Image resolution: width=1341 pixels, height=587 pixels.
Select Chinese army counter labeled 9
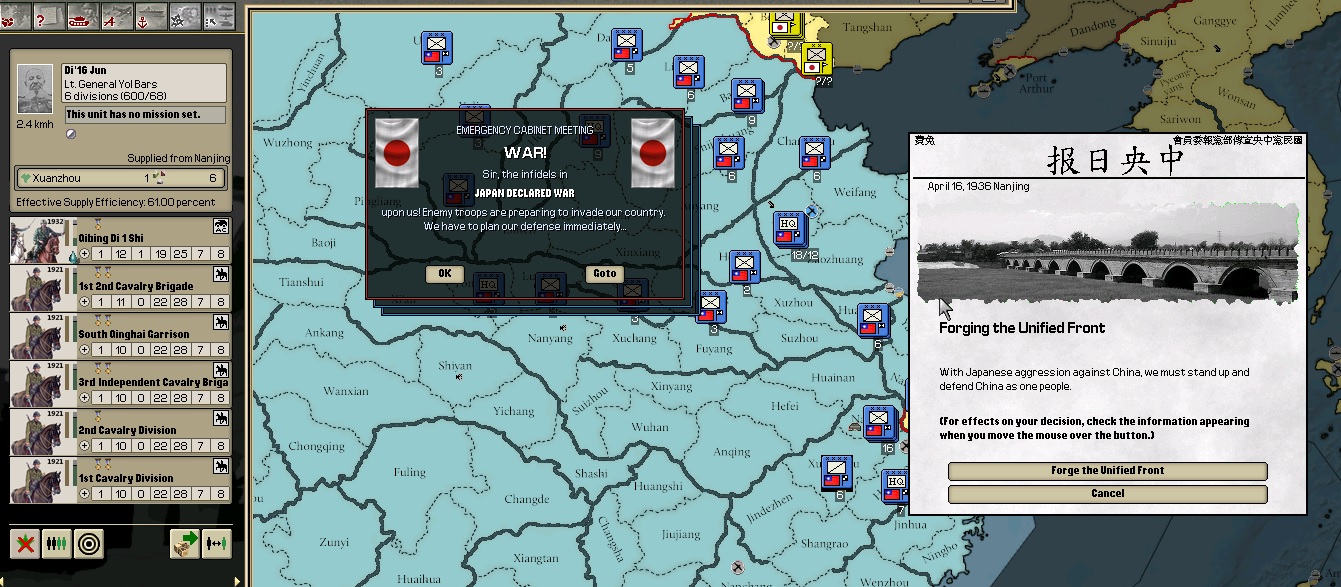point(747,95)
